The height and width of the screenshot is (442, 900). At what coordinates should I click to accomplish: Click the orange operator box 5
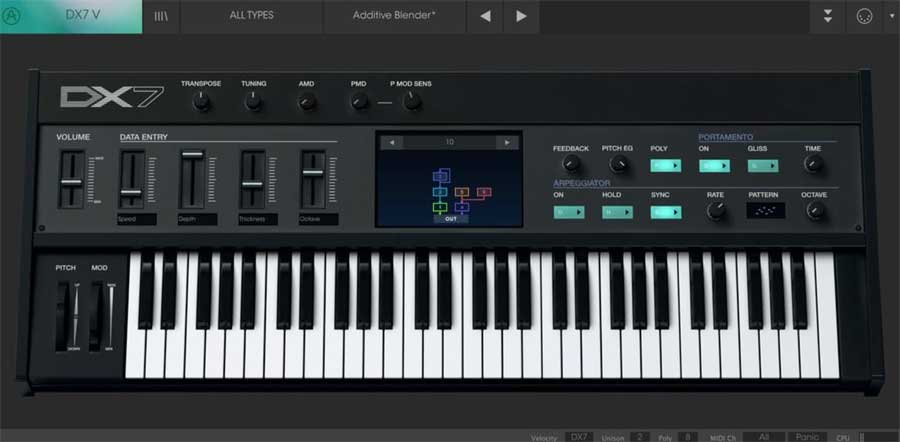(462, 192)
